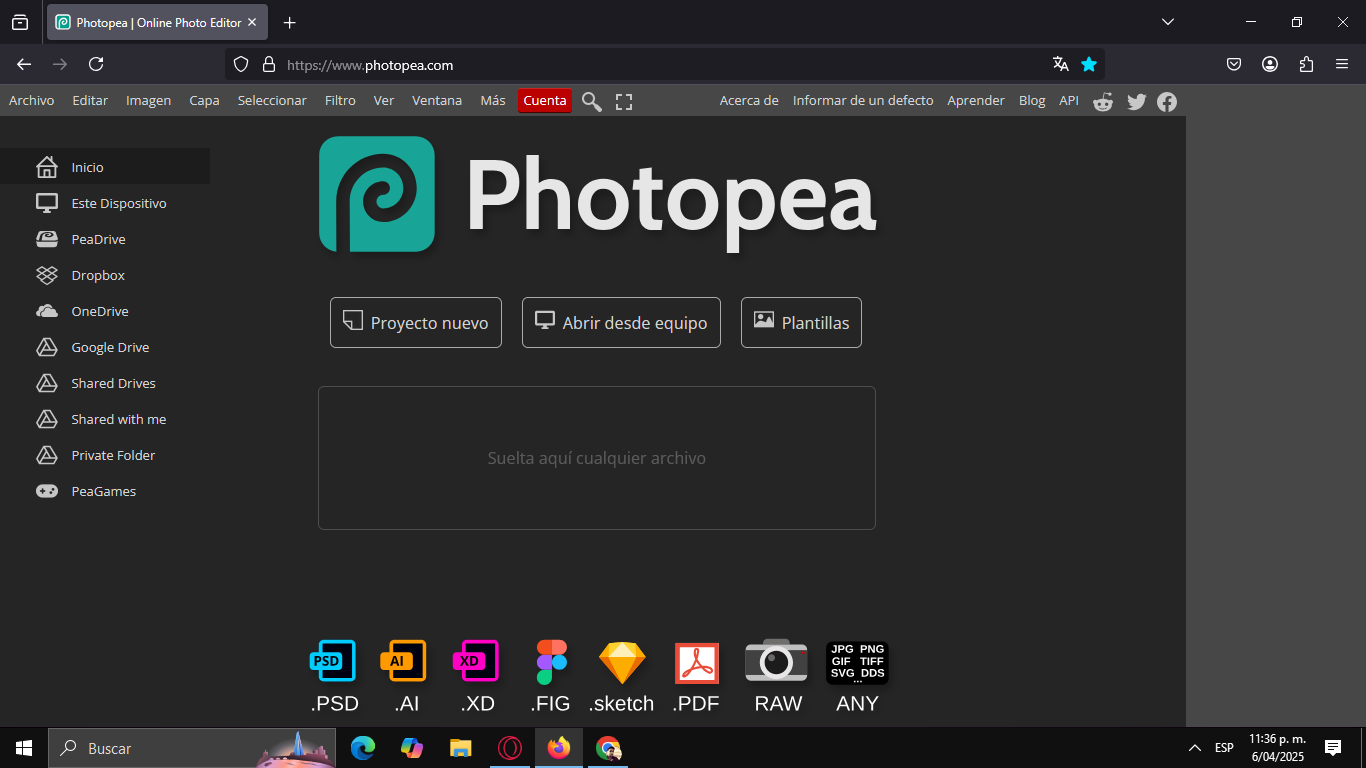Reload the page with refresh button

96,64
